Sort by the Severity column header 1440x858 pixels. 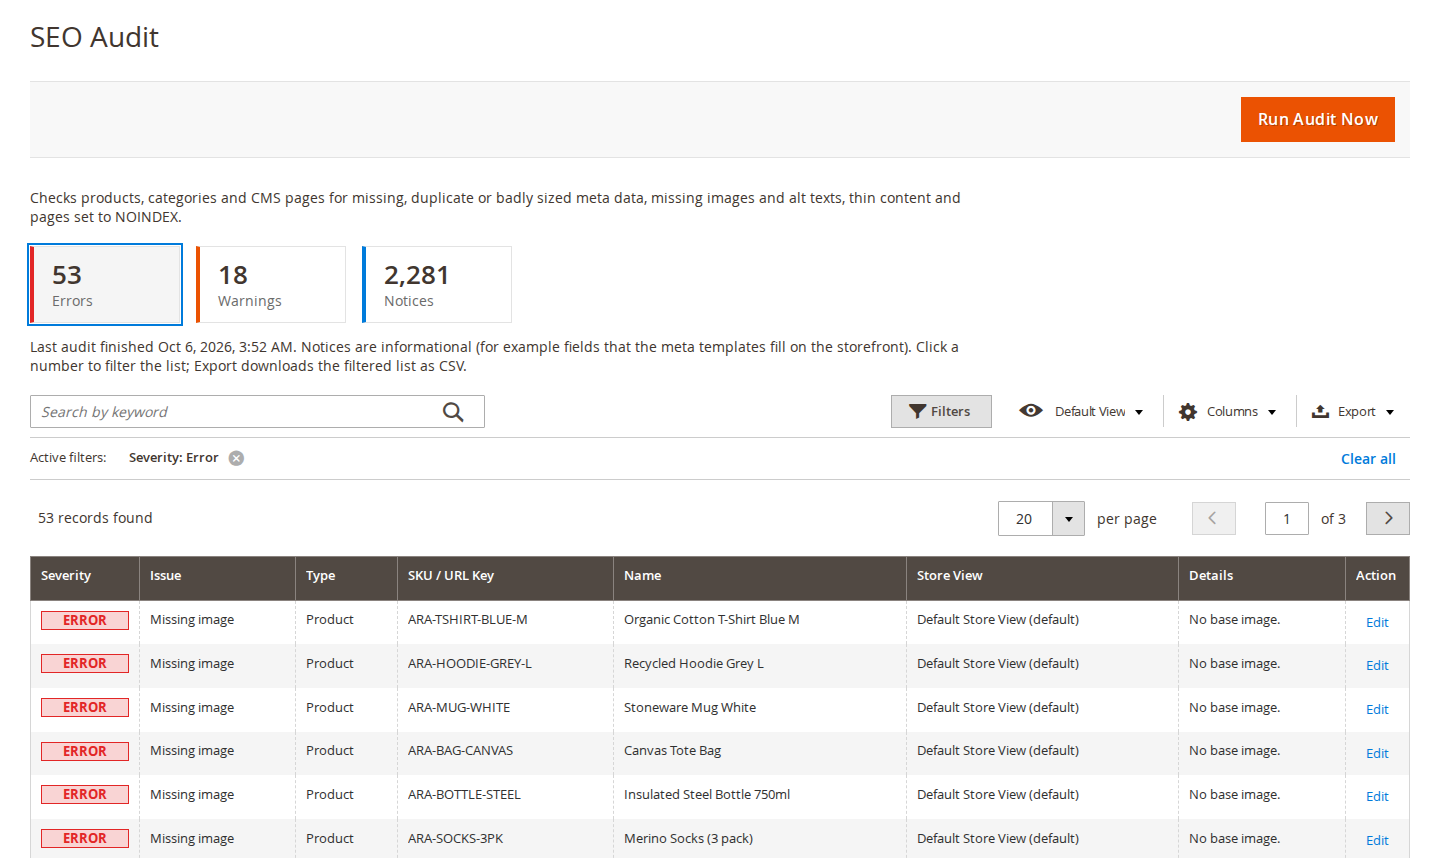[x=85, y=576]
